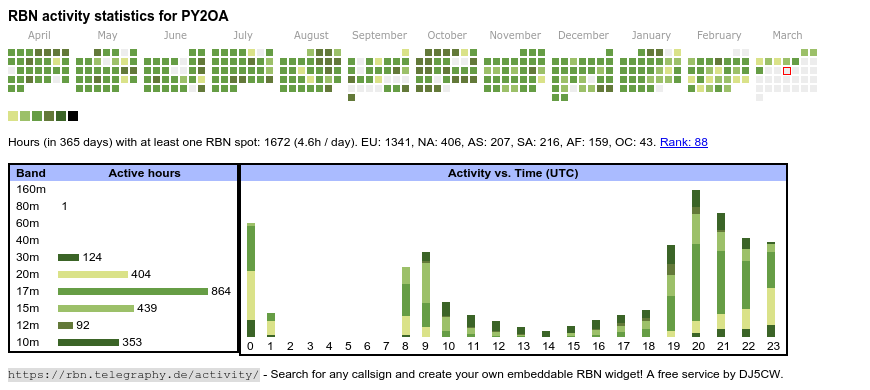Click the October month label
The height and width of the screenshot is (390, 870).
(447, 36)
